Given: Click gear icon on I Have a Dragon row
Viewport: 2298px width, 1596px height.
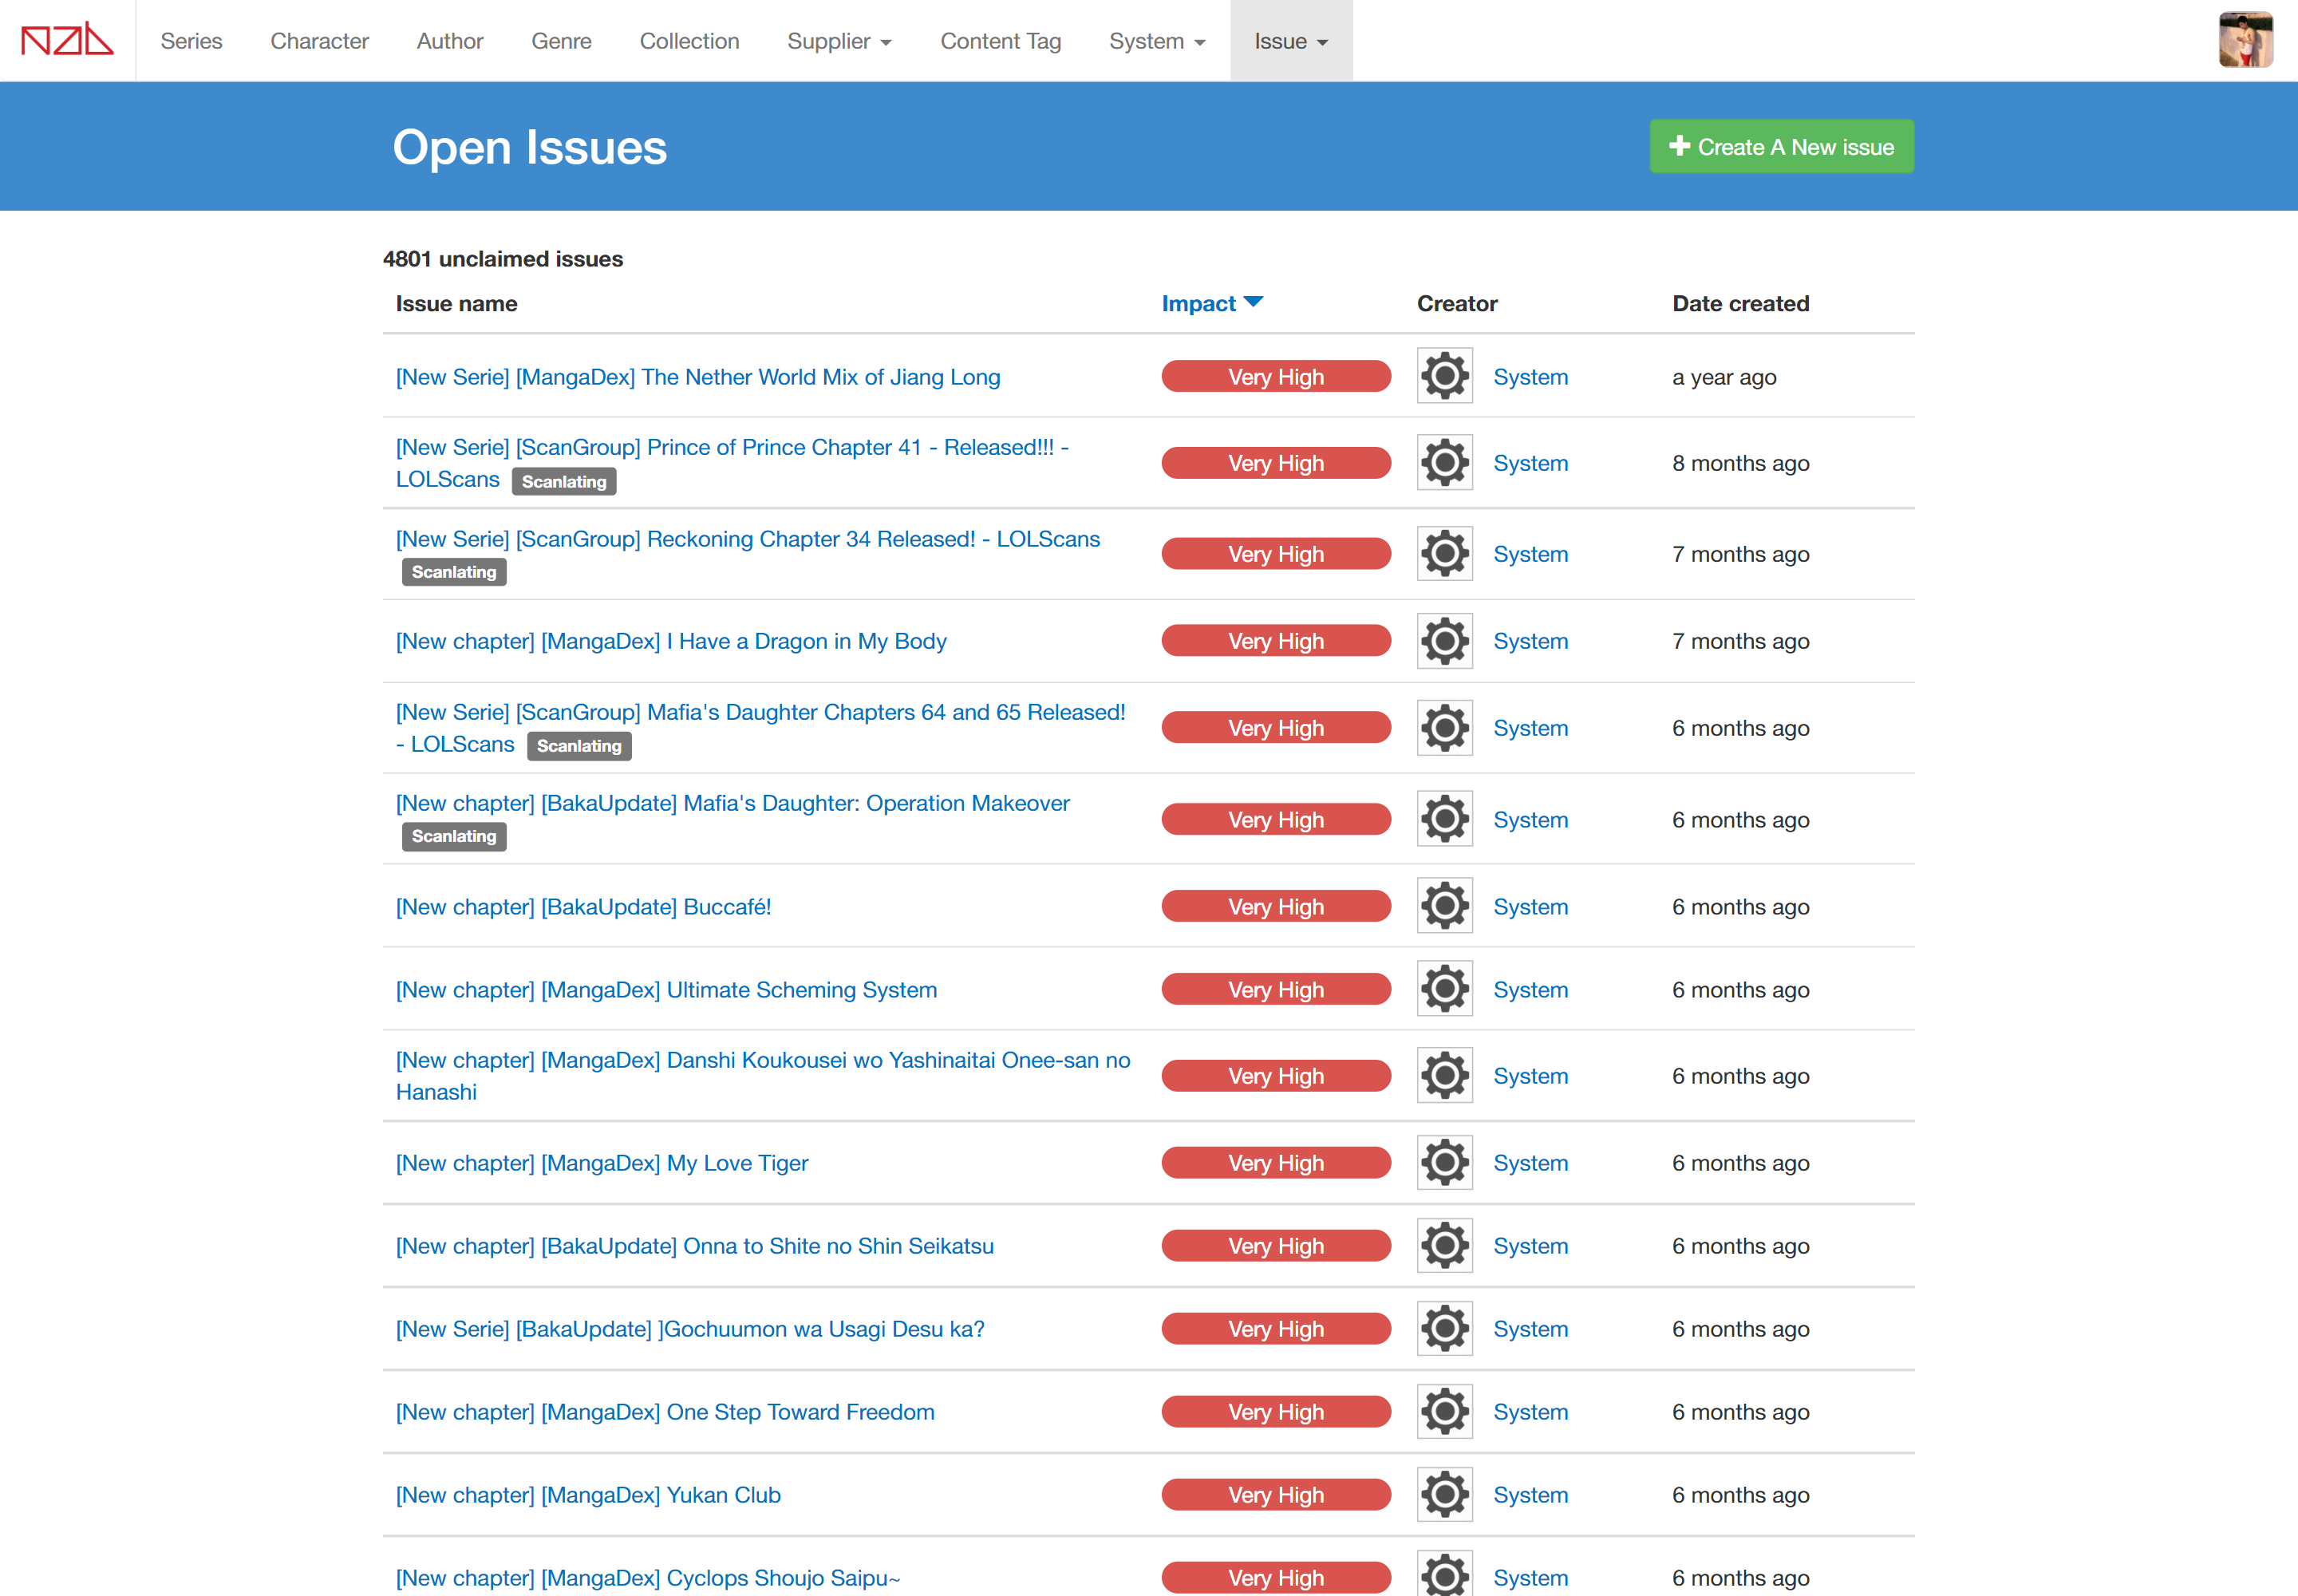Looking at the screenshot, I should click(1444, 641).
